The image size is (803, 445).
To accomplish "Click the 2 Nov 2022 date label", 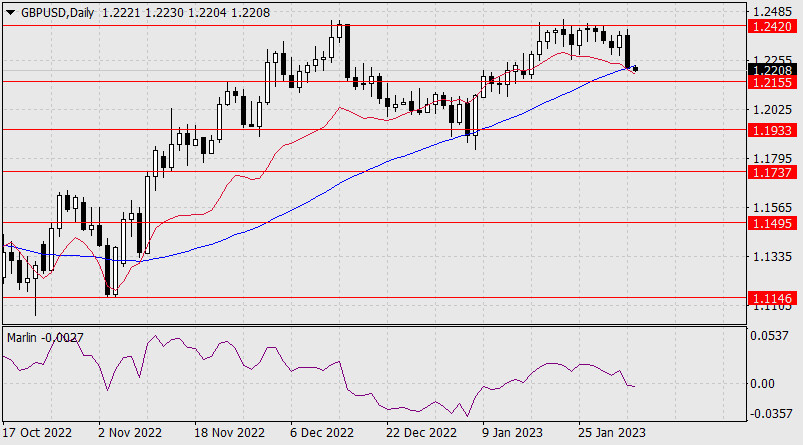I will 130,433.
